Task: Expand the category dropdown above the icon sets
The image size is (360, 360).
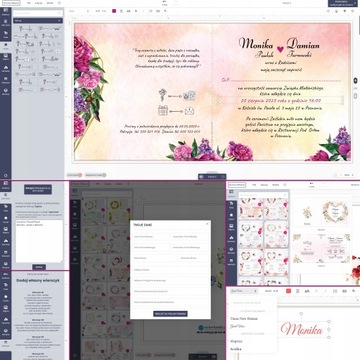Action: [x=38, y=21]
